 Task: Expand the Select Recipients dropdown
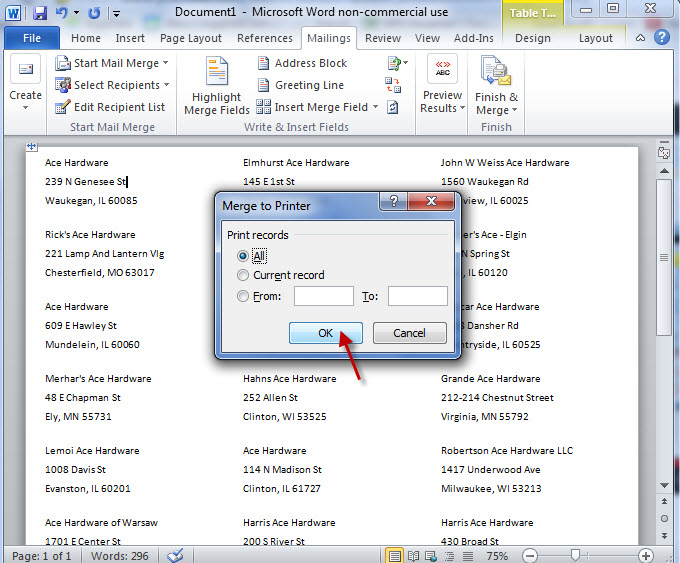click(x=167, y=85)
